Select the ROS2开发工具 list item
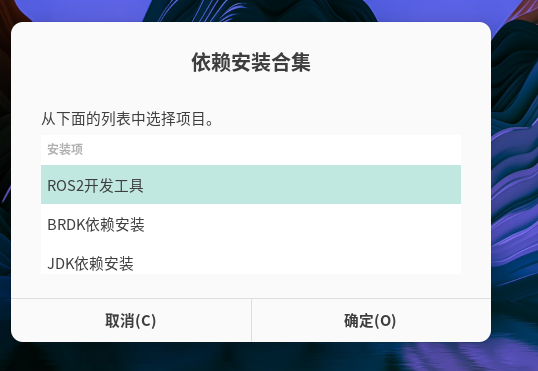538x371 pixels. click(251, 185)
